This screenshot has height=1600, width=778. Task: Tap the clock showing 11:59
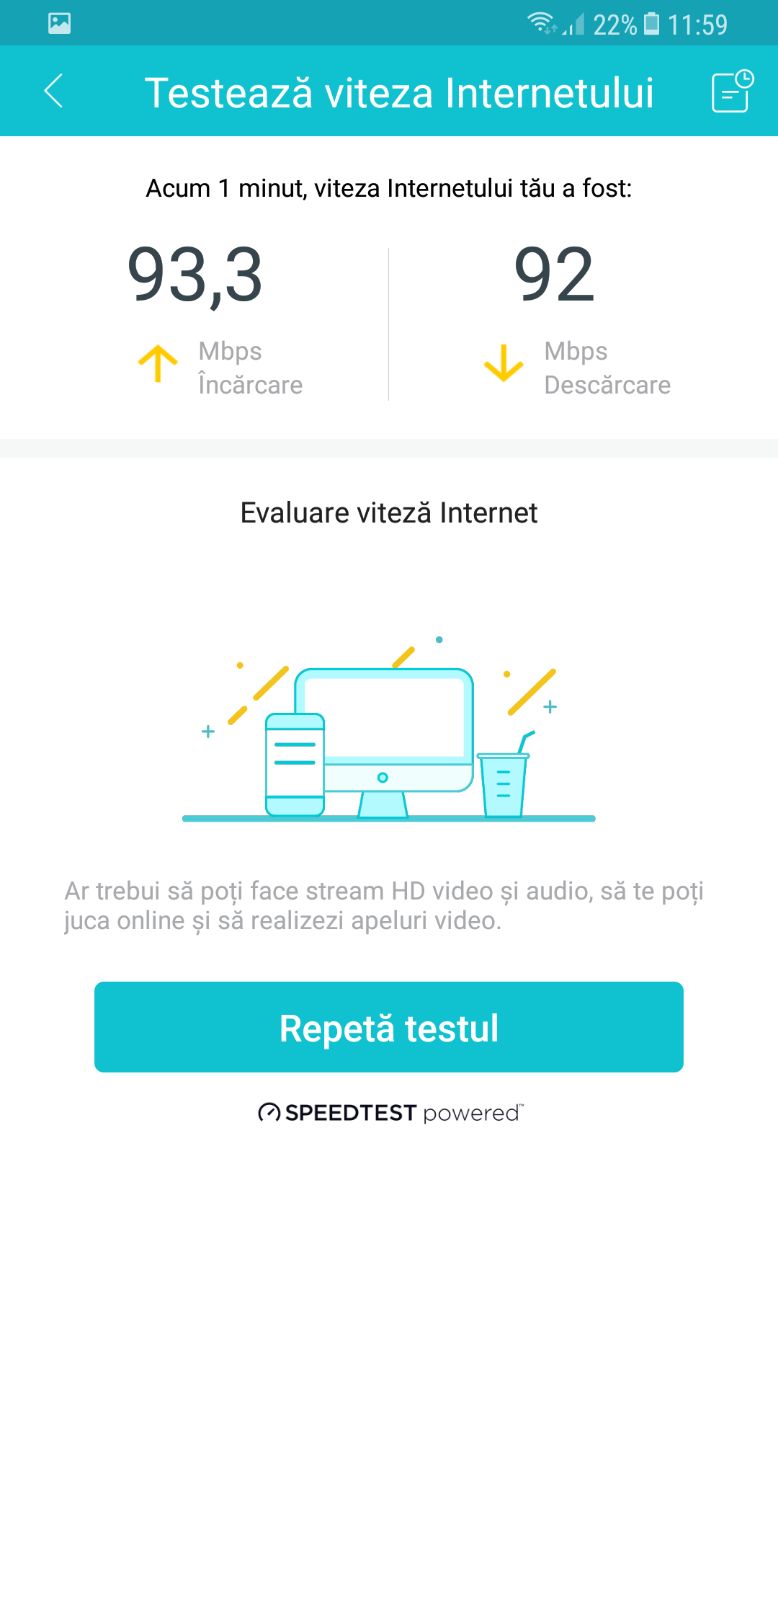(697, 24)
